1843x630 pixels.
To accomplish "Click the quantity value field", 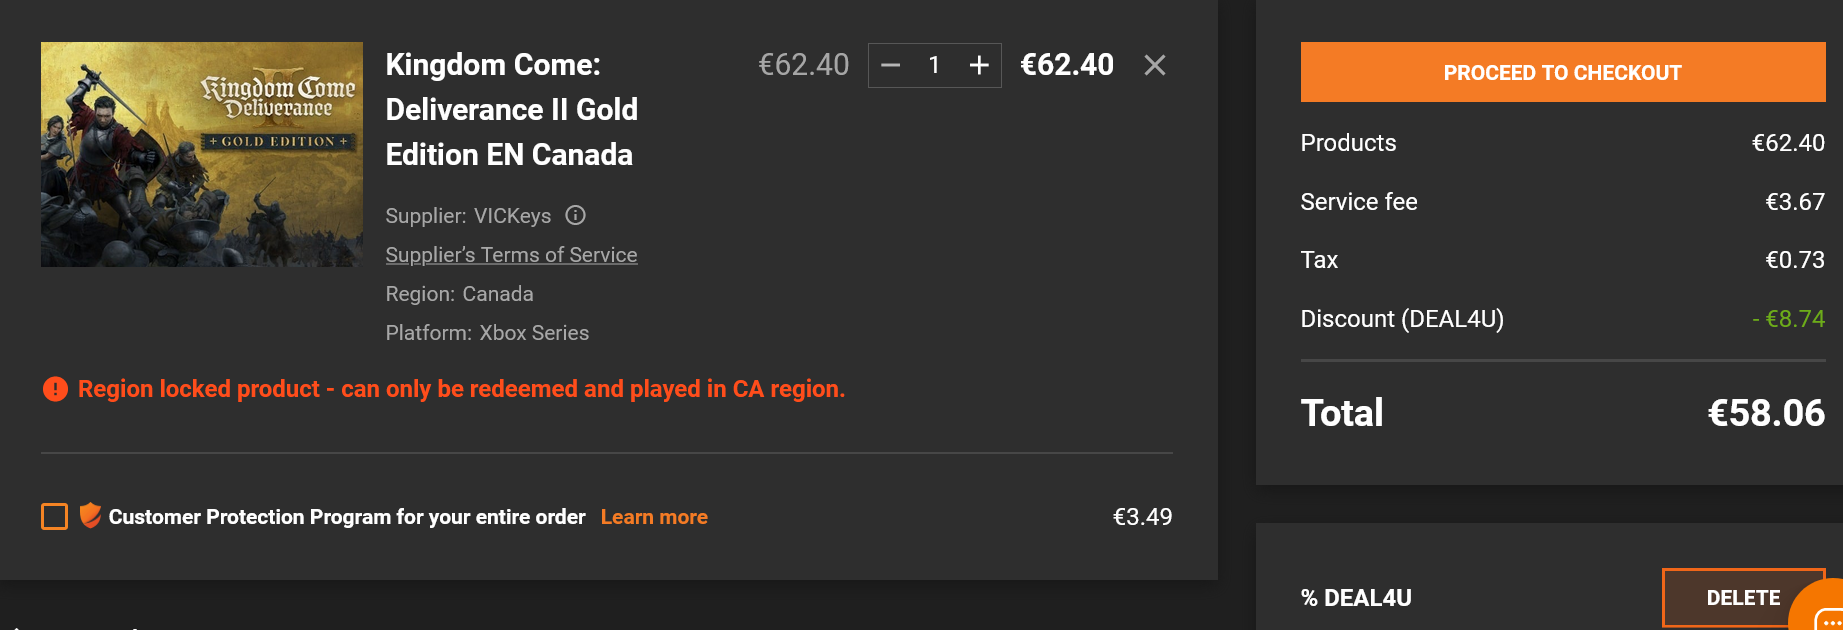I will pos(934,66).
